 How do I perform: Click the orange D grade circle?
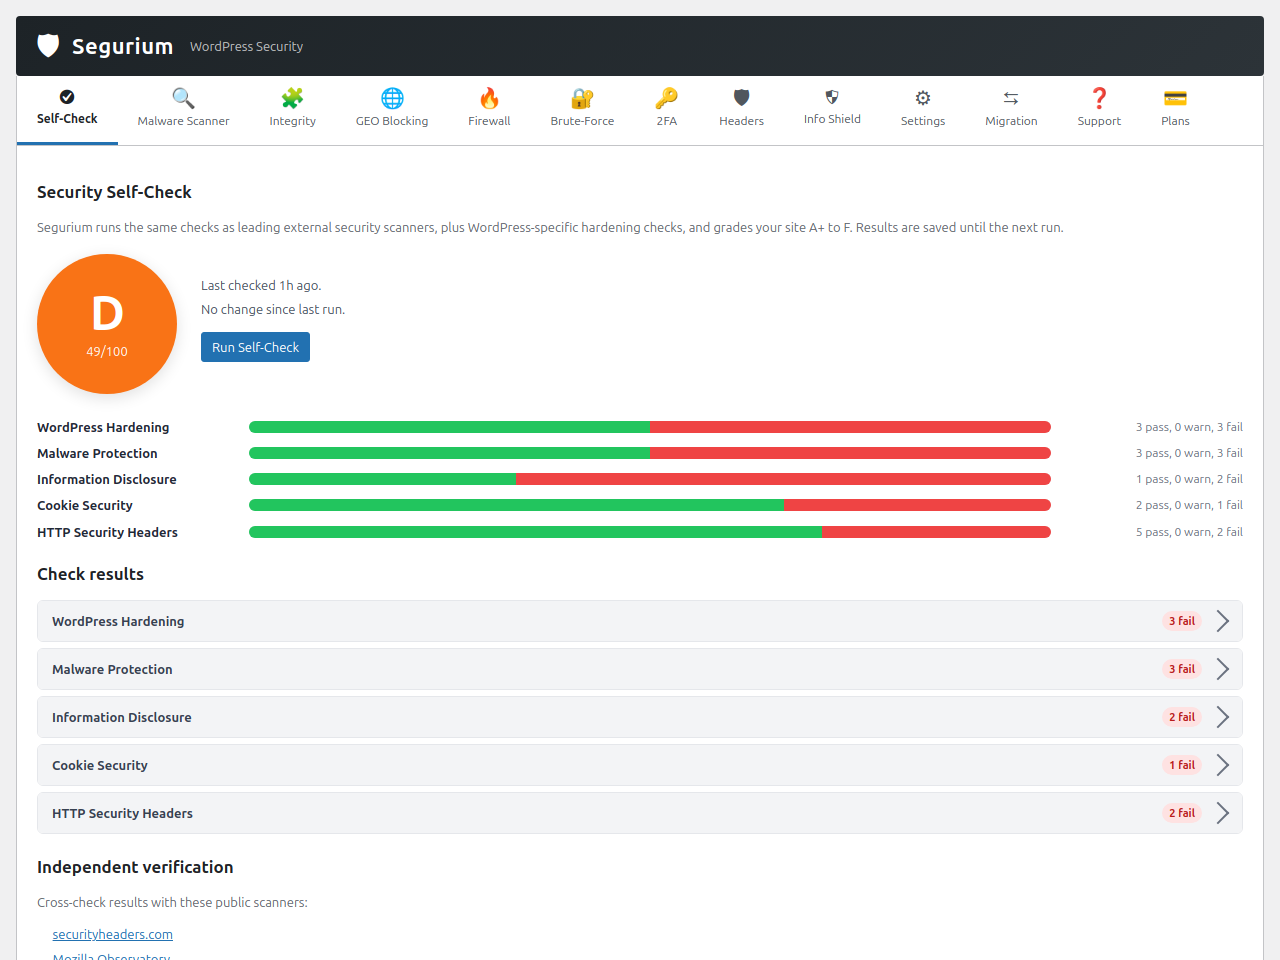point(107,324)
